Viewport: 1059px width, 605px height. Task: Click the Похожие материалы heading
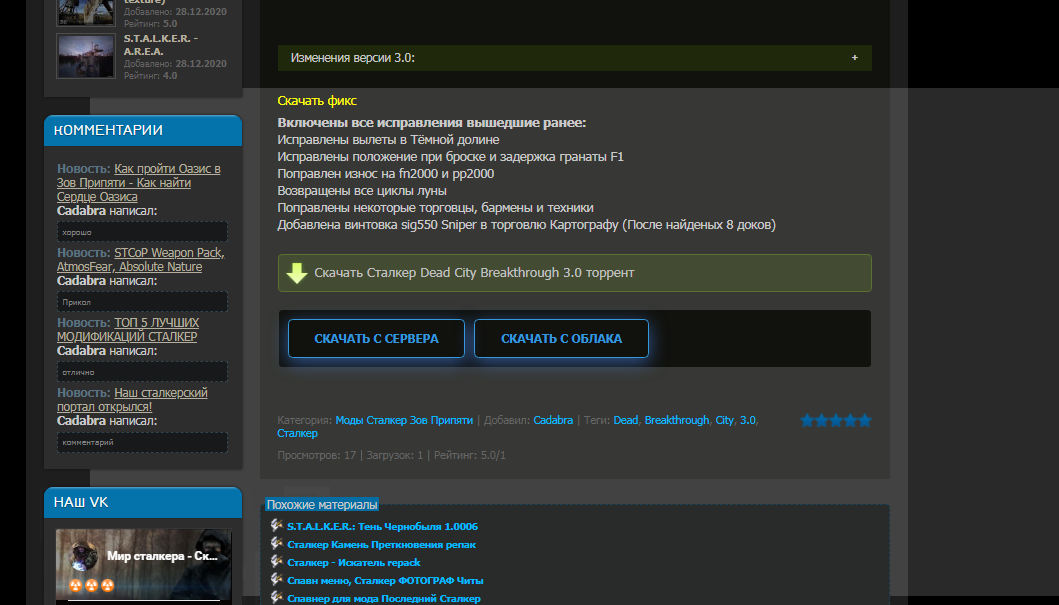pyautogui.click(x=322, y=504)
